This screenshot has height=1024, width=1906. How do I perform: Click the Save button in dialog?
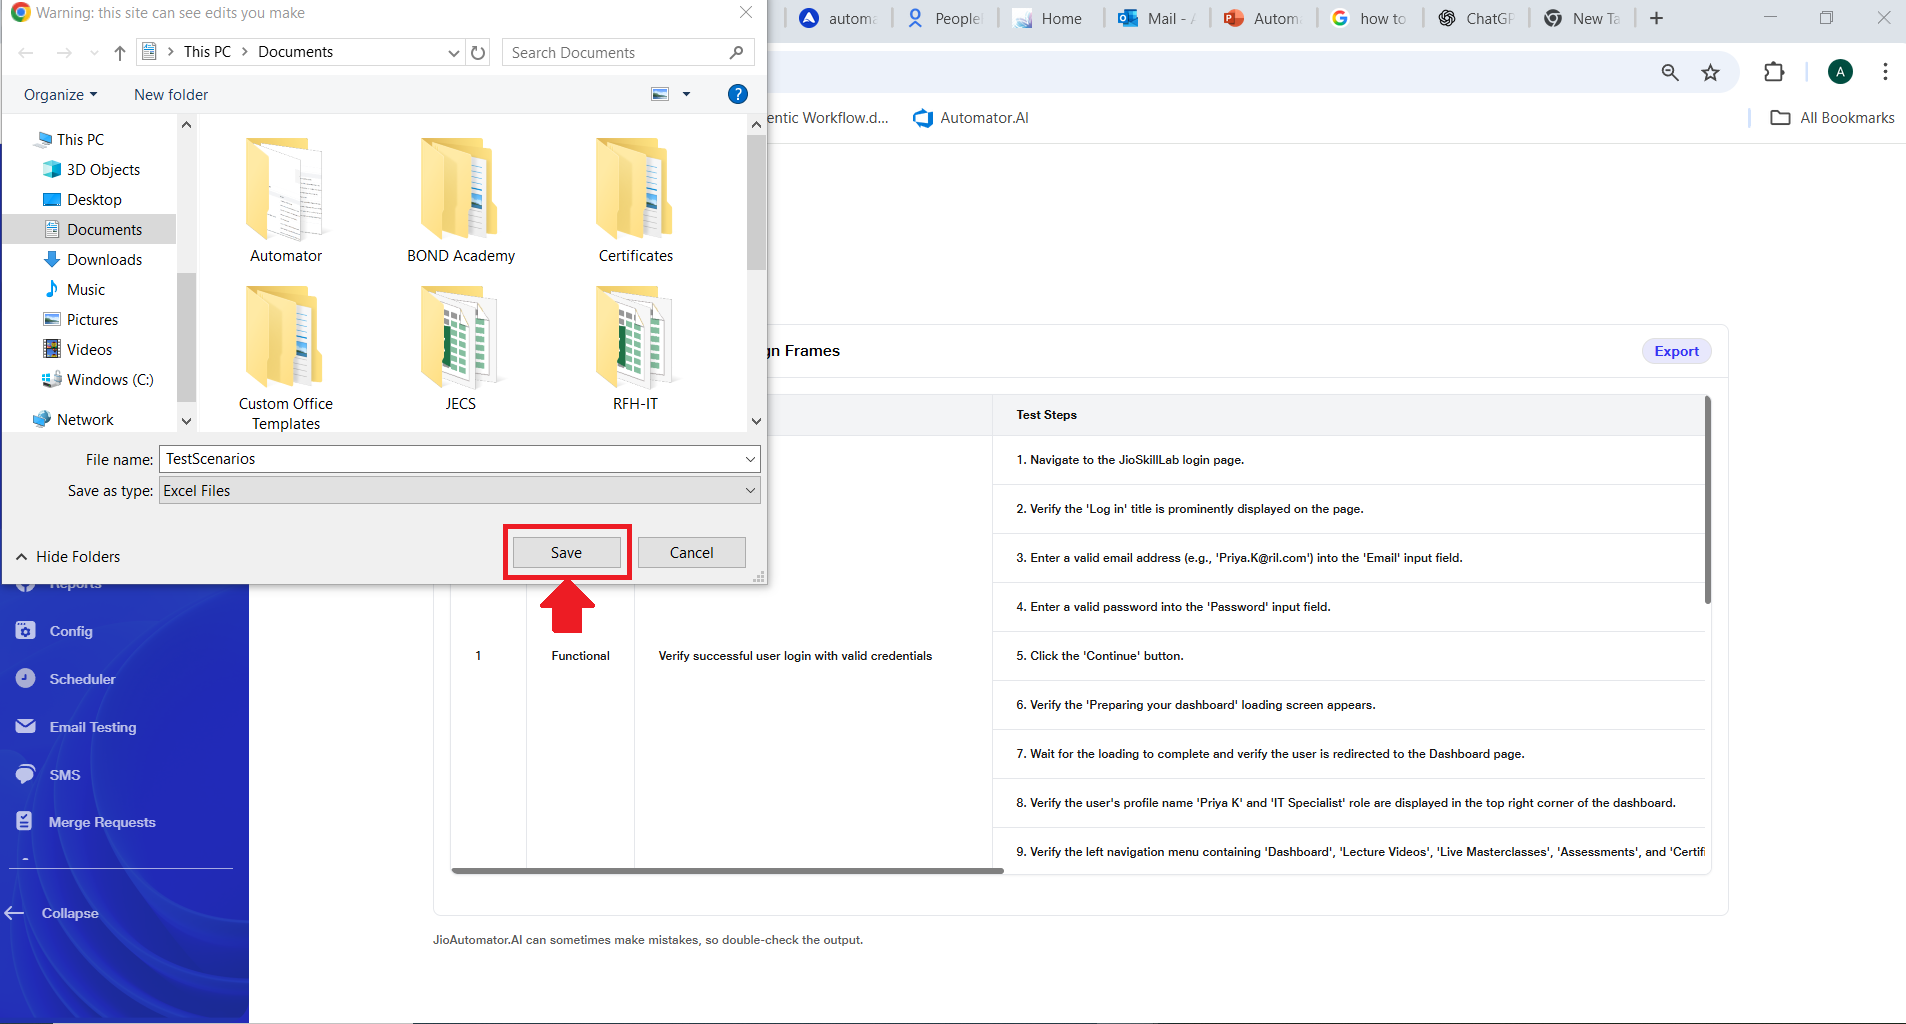[x=566, y=553]
